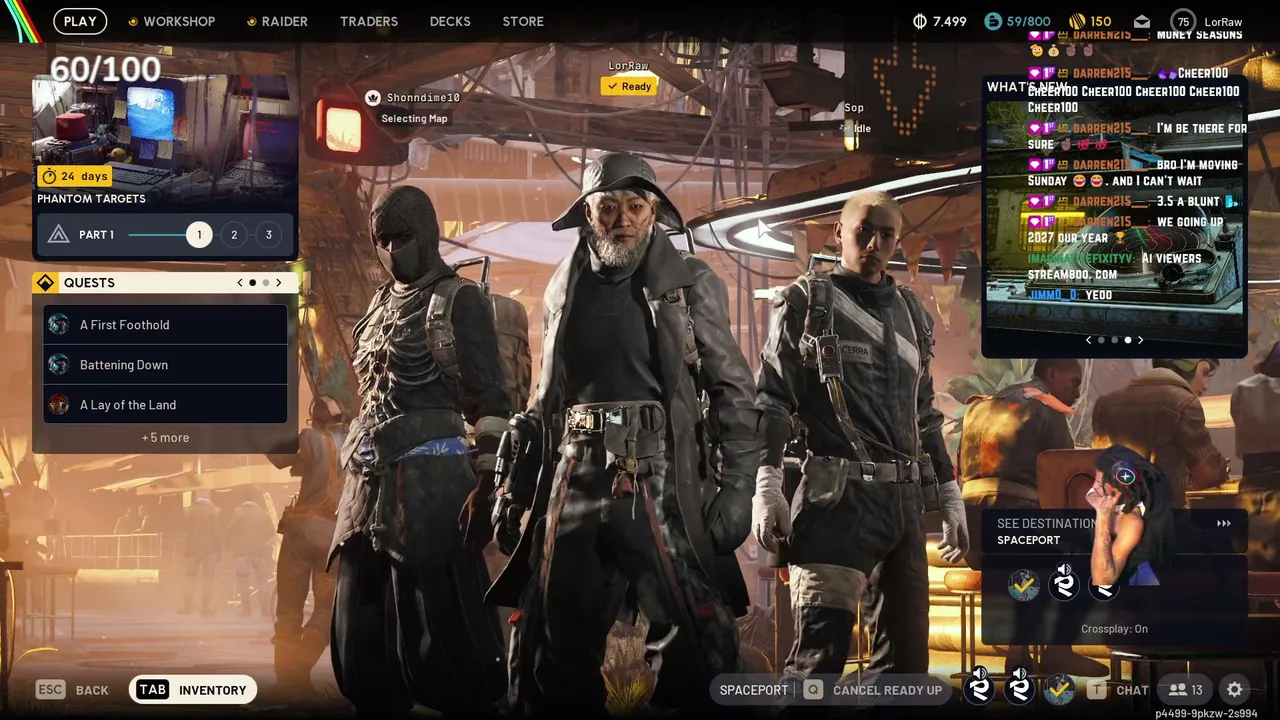Open settings with the gear icon
This screenshot has width=1280, height=720.
click(x=1235, y=690)
